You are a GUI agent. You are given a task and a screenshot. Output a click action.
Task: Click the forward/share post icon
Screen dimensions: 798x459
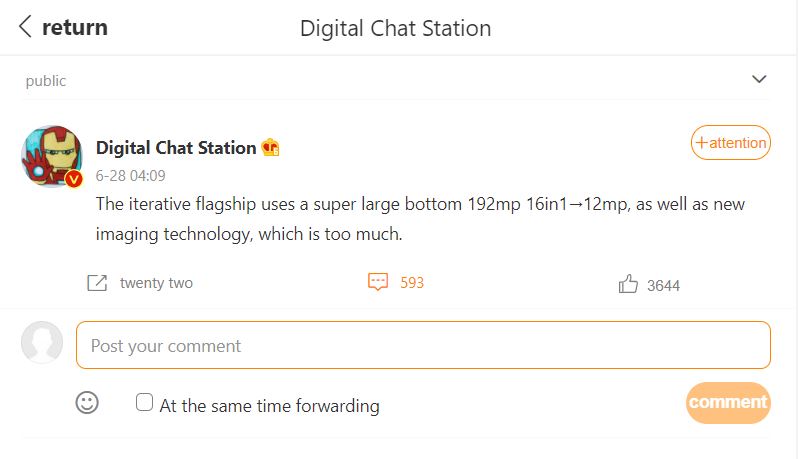(x=97, y=283)
